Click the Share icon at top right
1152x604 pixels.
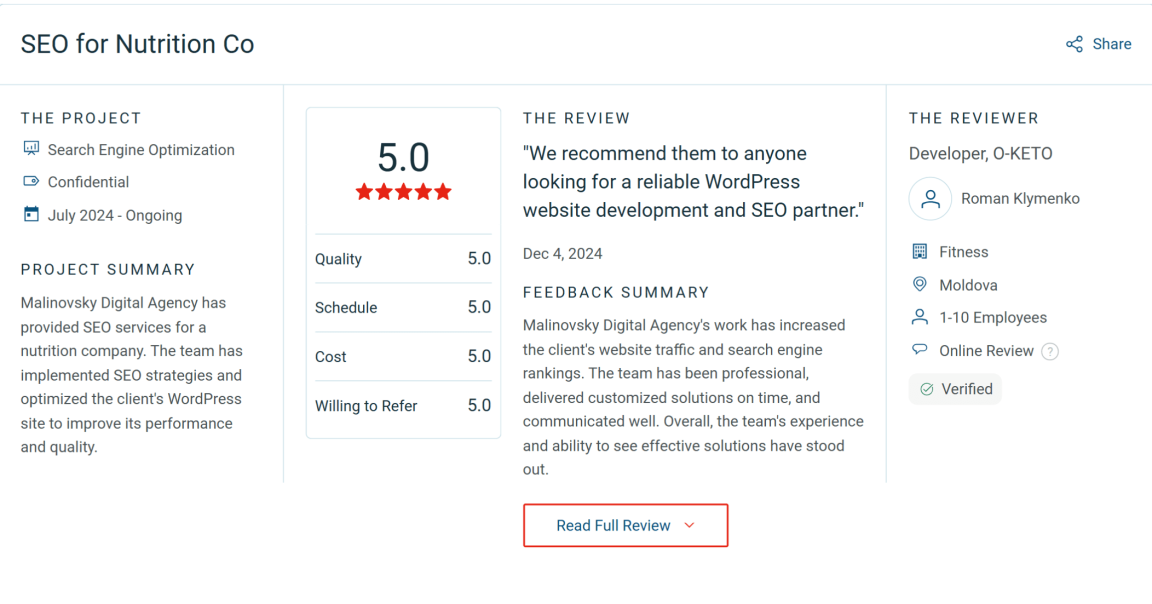[x=1074, y=44]
